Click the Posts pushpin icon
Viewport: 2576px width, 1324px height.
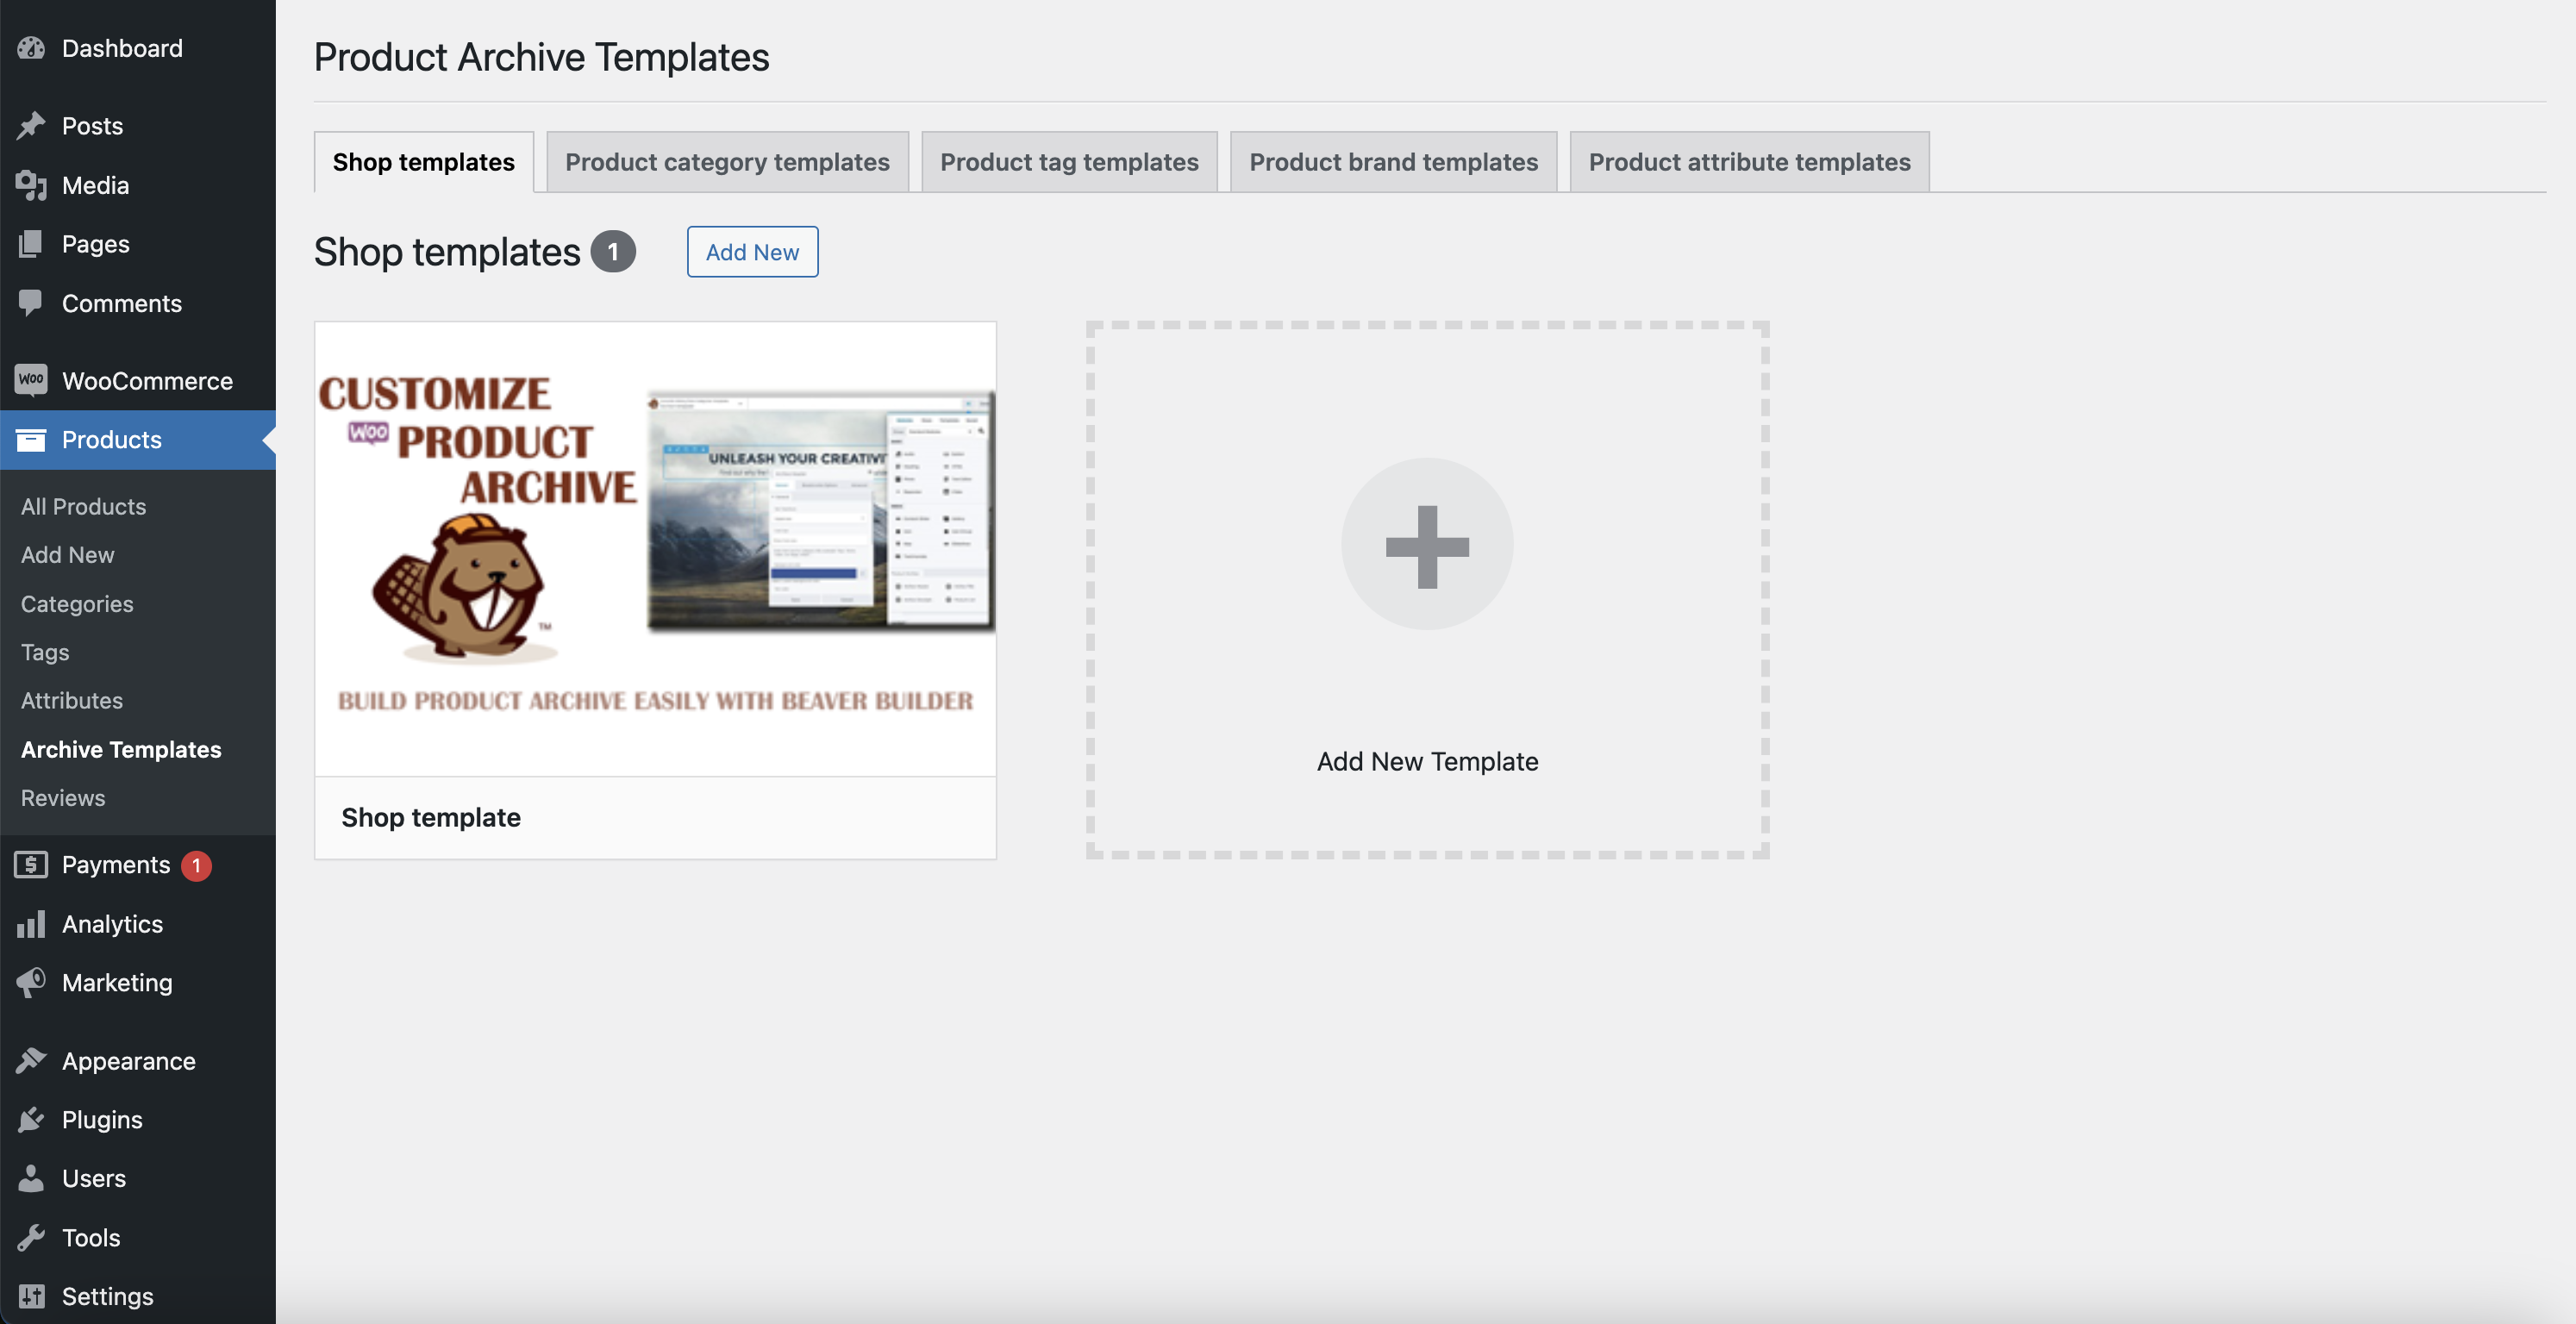(x=31, y=126)
